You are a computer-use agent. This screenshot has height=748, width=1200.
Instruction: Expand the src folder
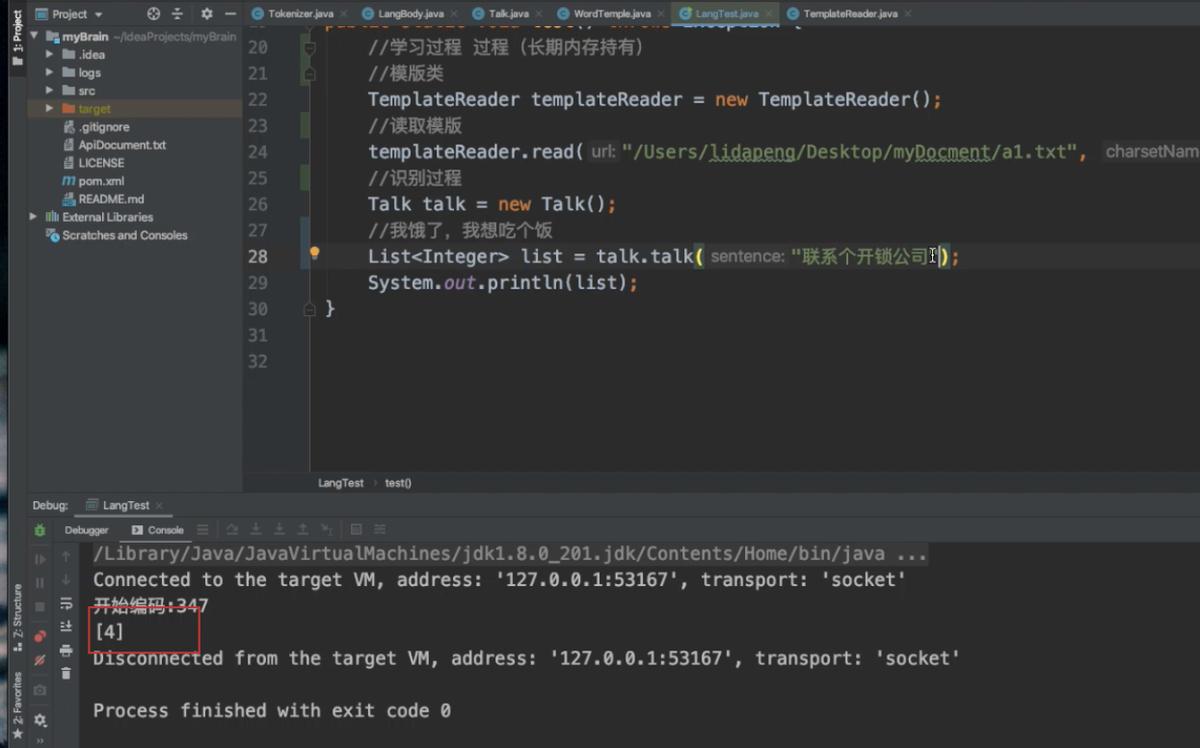pos(49,91)
